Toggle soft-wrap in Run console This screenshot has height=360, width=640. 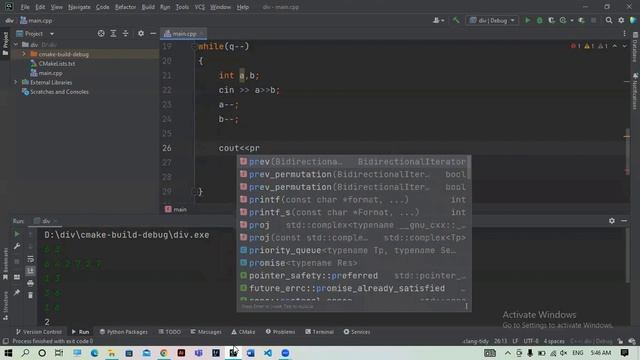point(31,259)
